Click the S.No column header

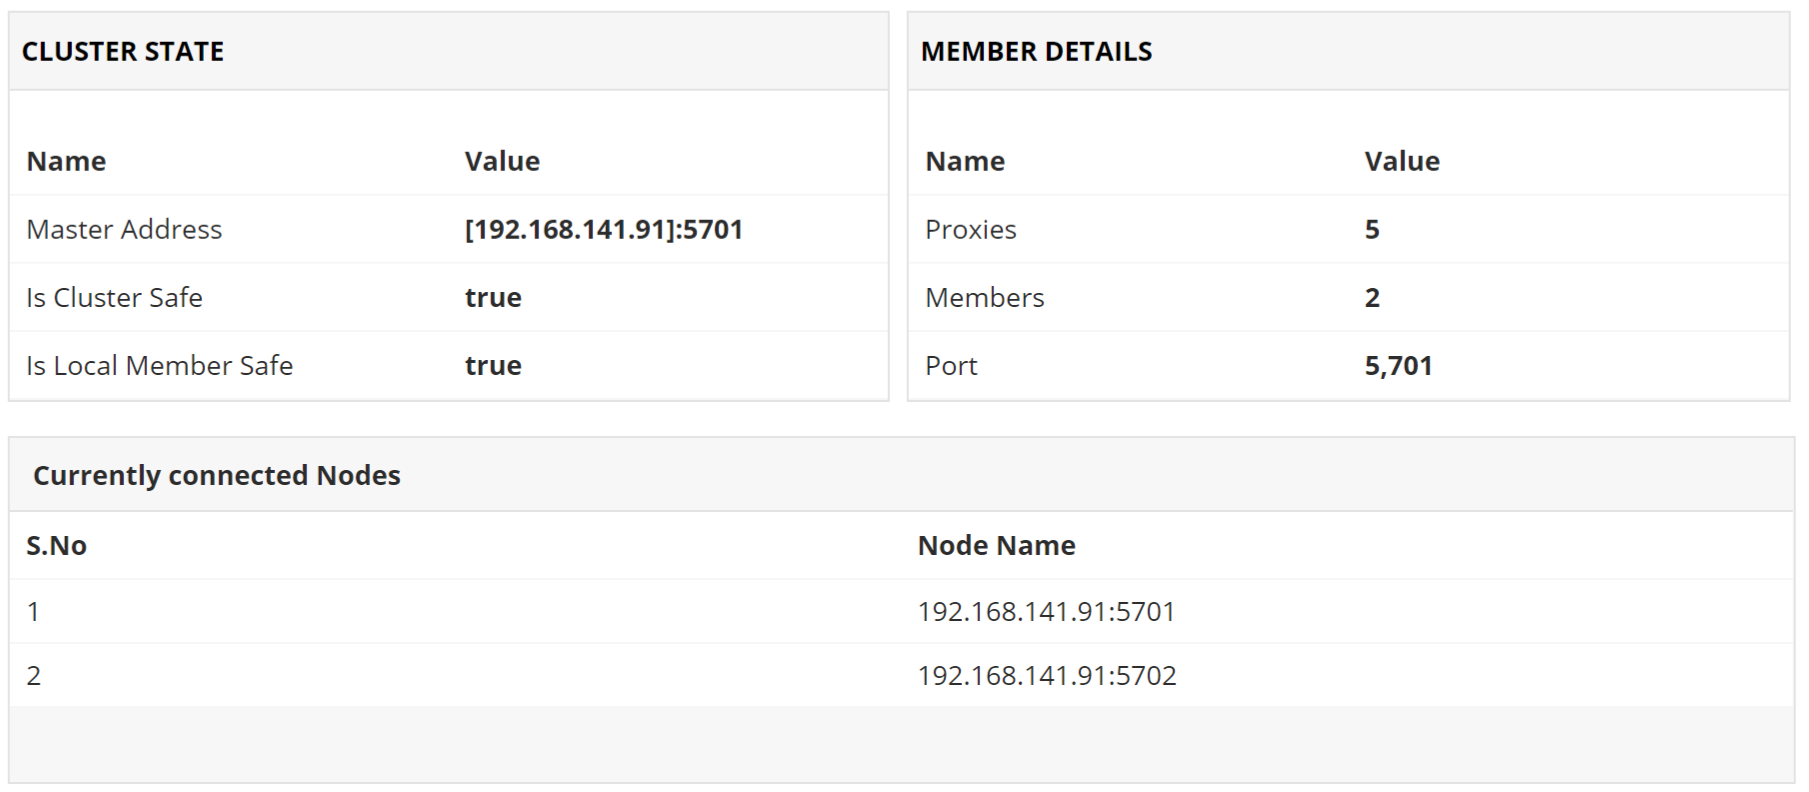[56, 546]
